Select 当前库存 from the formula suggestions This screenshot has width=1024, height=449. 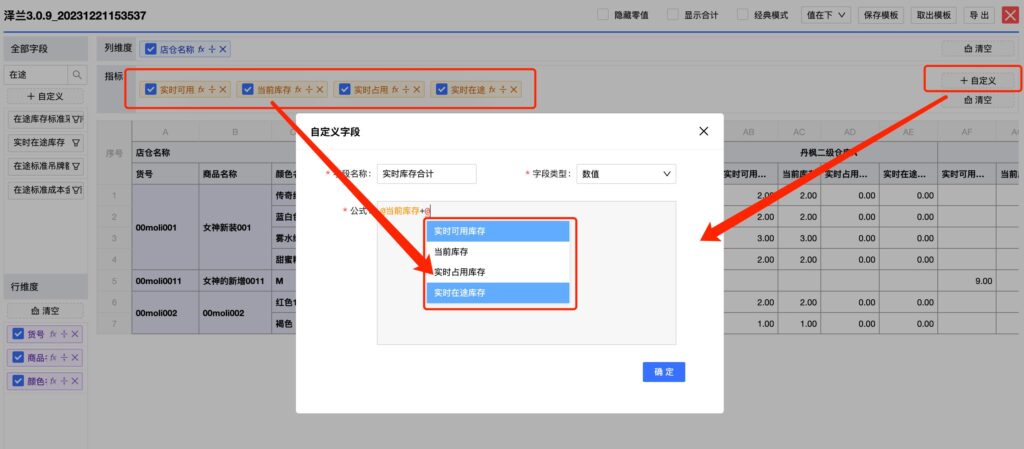[498, 251]
